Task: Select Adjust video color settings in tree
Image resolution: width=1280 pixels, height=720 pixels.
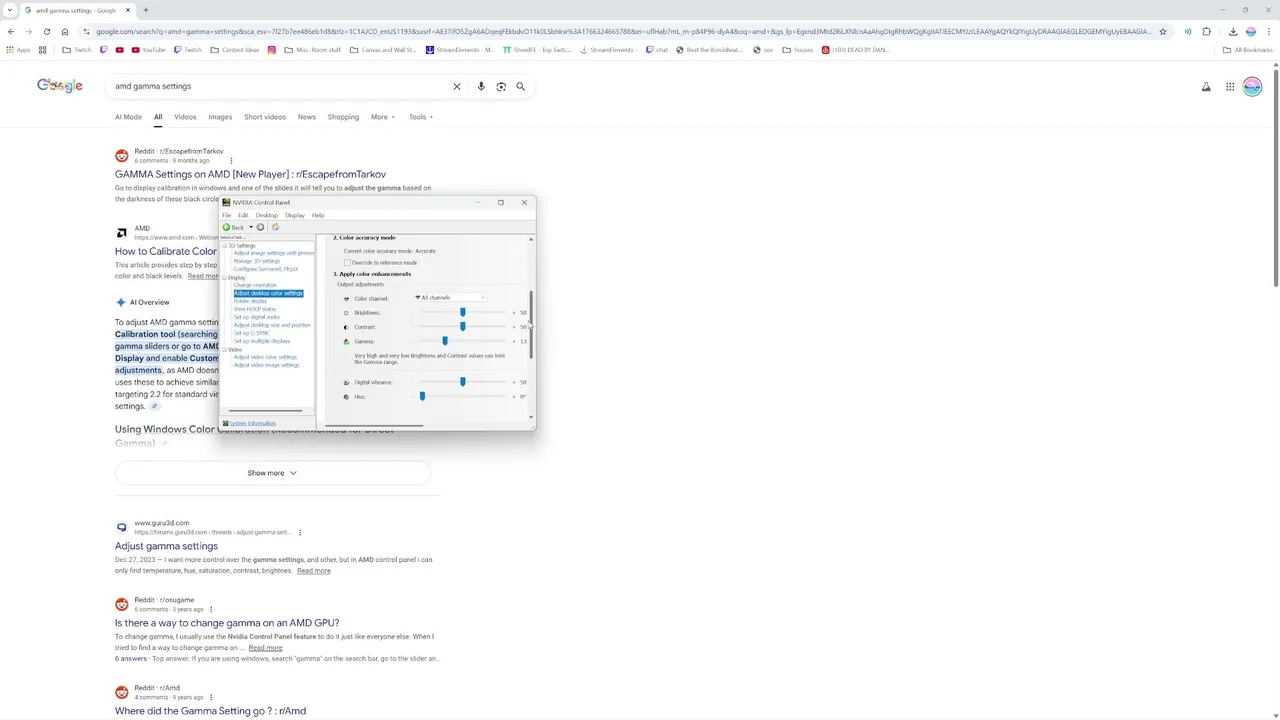Action: pyautogui.click(x=265, y=357)
